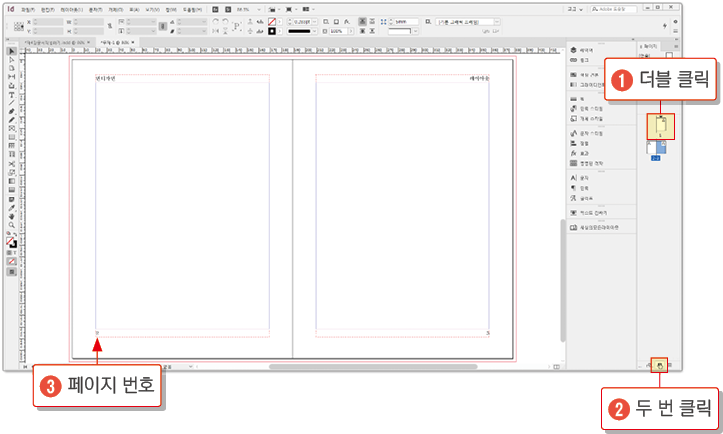Select the Direct Selection tool
The image size is (723, 434).
12,59
